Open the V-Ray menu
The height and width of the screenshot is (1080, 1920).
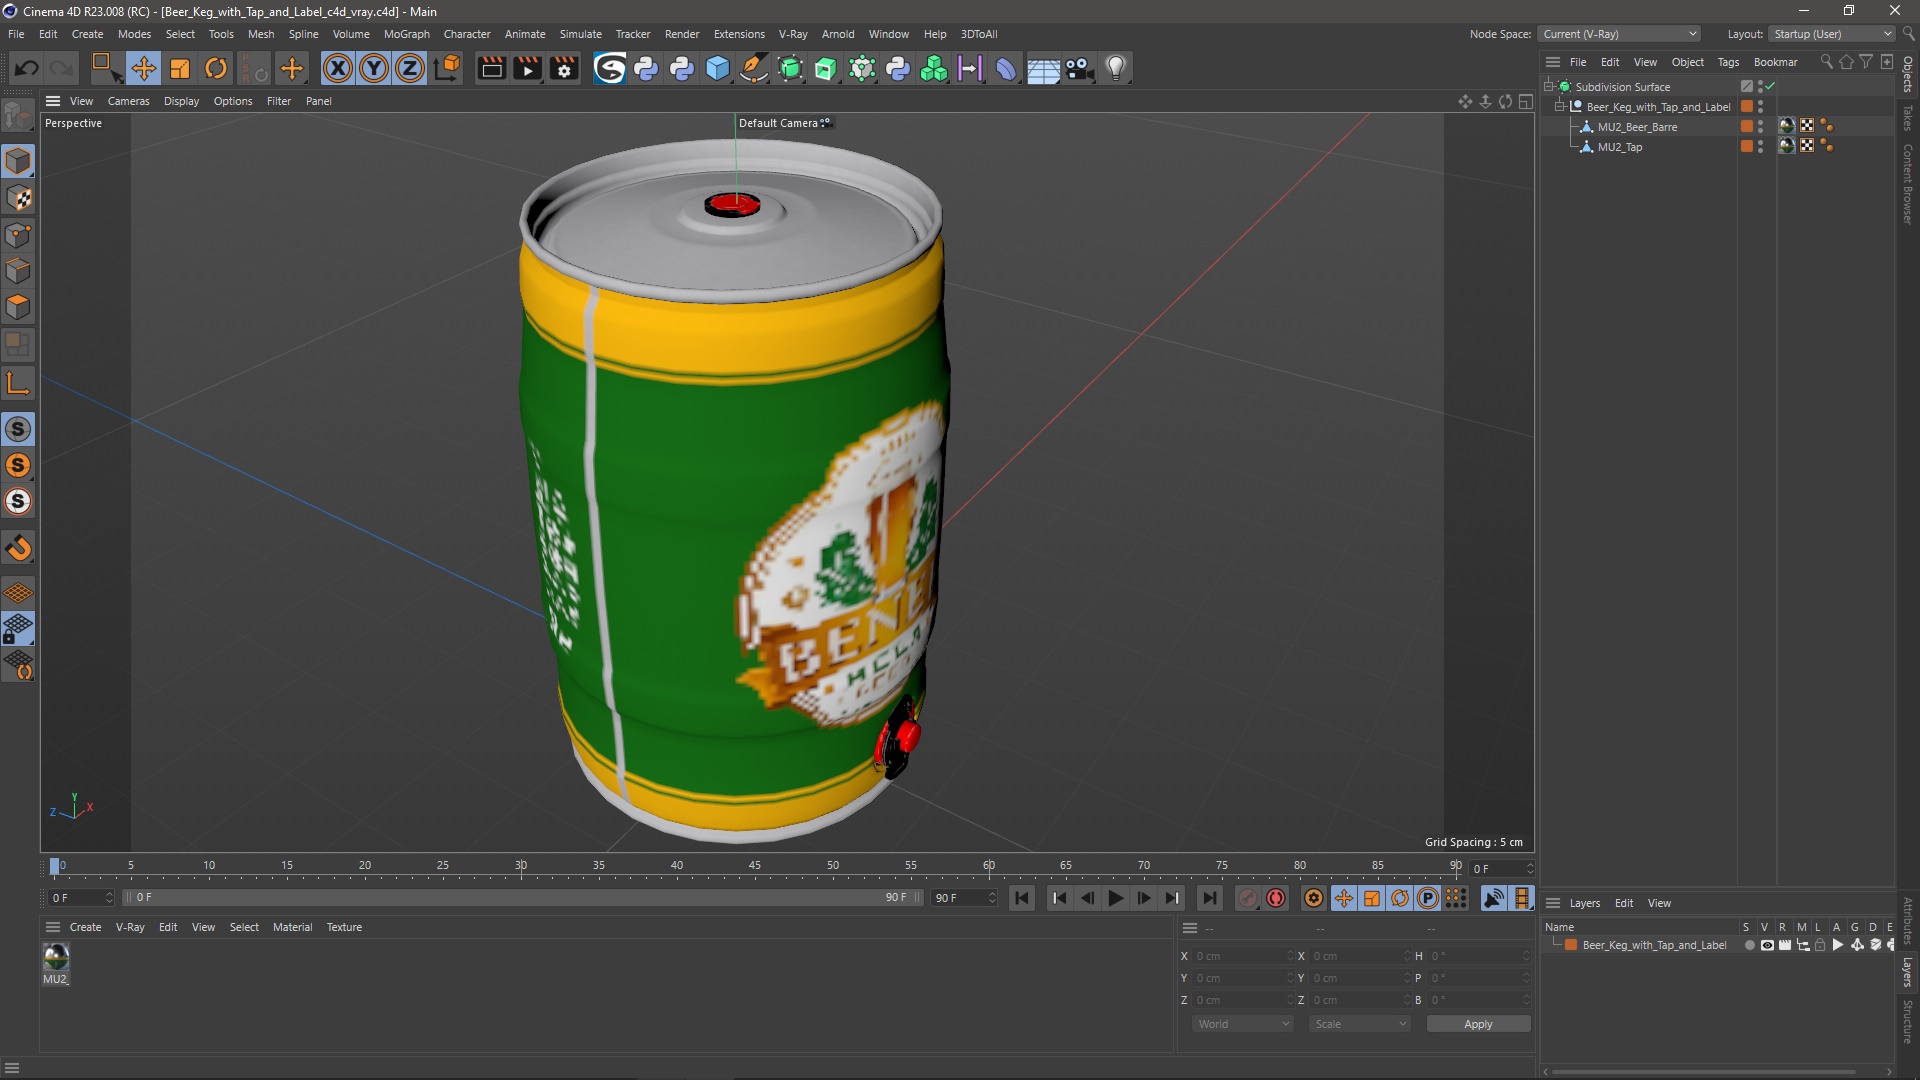793,34
